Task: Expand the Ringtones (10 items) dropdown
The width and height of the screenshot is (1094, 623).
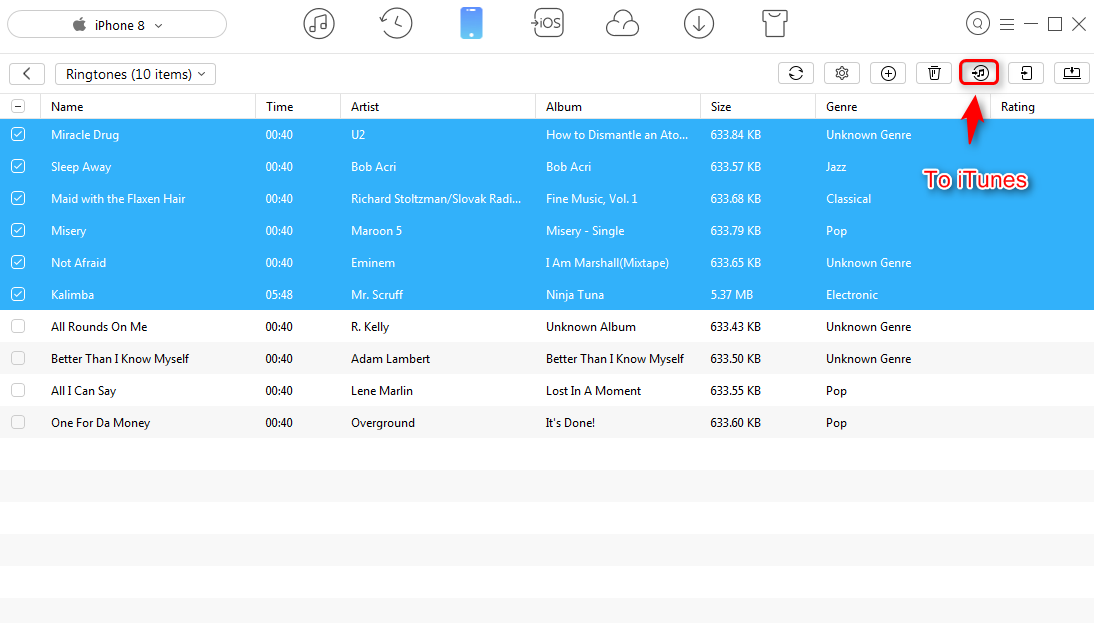Action: pyautogui.click(x=135, y=74)
